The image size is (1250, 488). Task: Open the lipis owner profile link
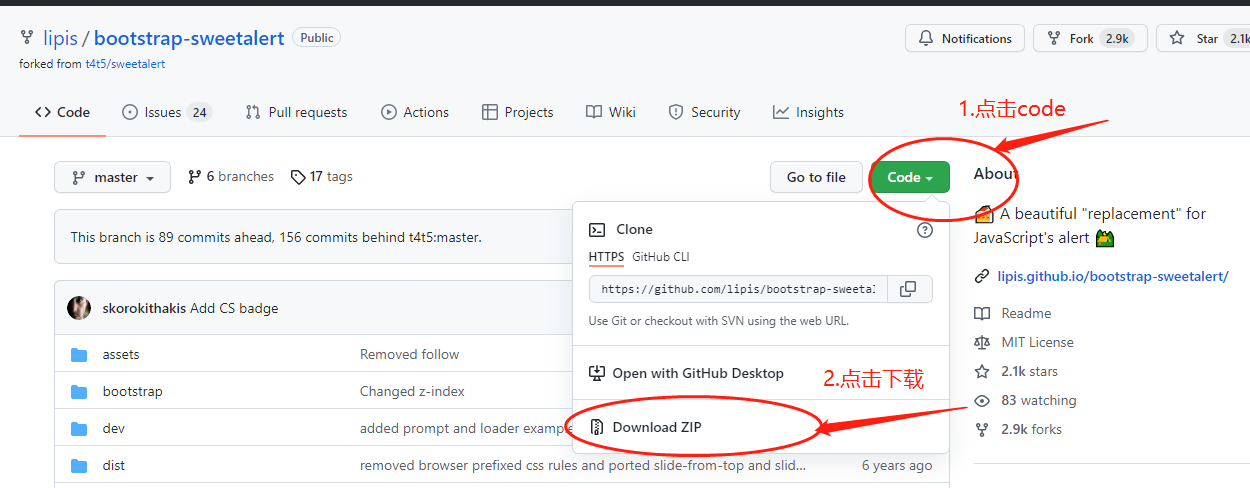click(x=60, y=38)
